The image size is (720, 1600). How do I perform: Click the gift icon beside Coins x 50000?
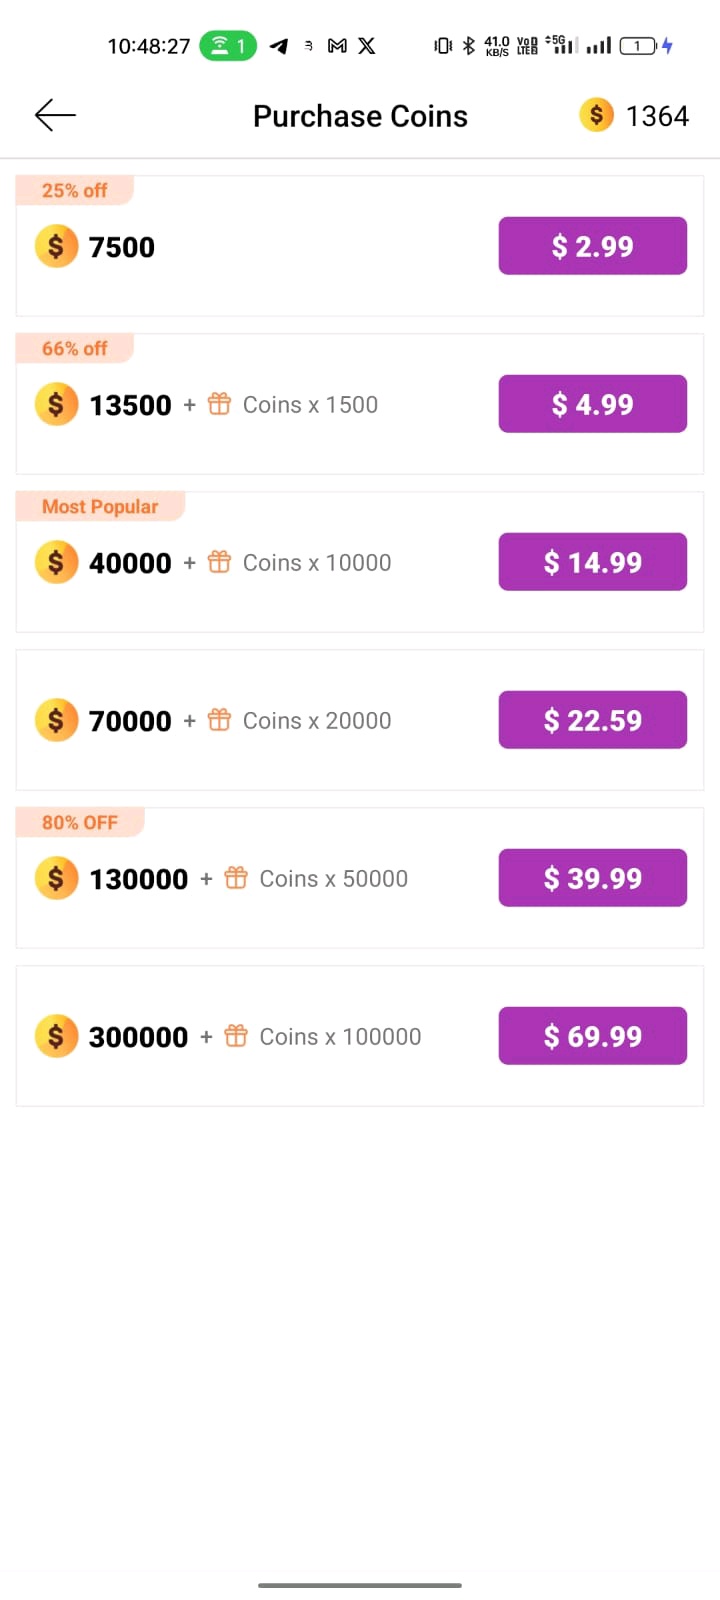click(x=236, y=878)
